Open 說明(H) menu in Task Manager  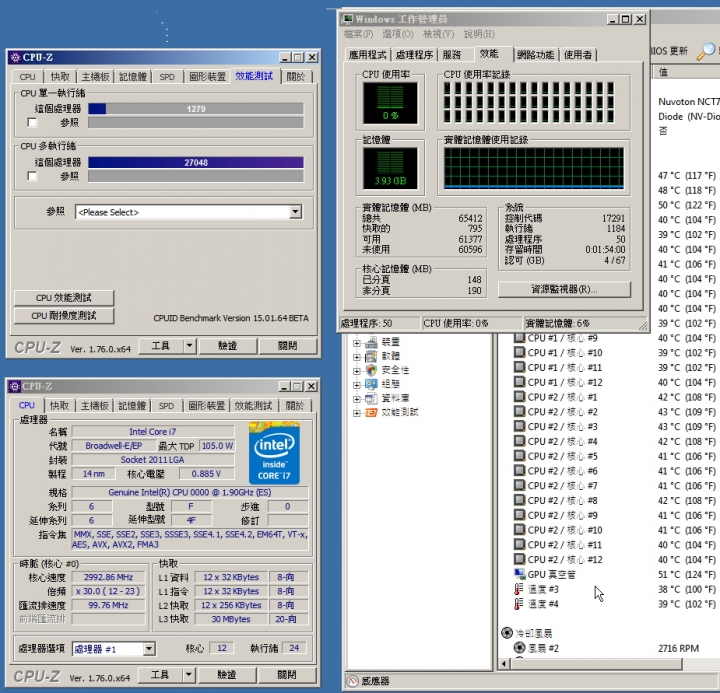click(479, 34)
